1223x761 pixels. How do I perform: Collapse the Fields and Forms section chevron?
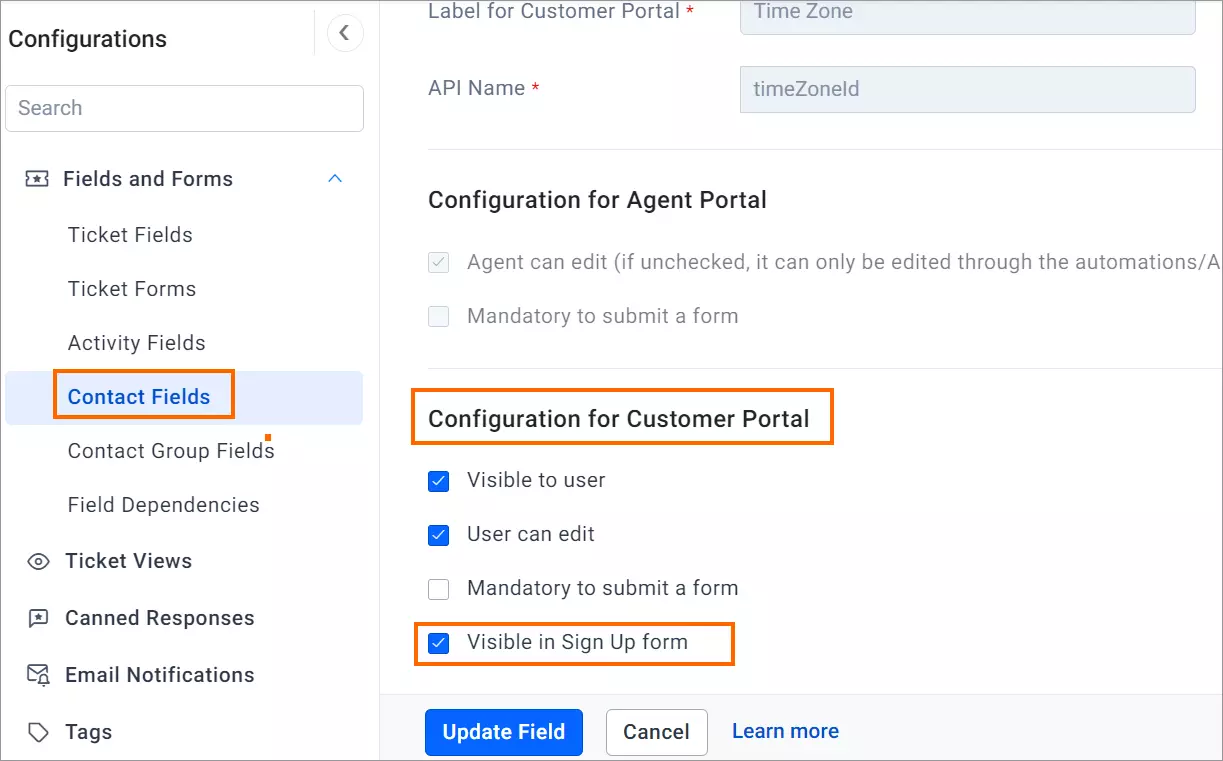[336, 179]
